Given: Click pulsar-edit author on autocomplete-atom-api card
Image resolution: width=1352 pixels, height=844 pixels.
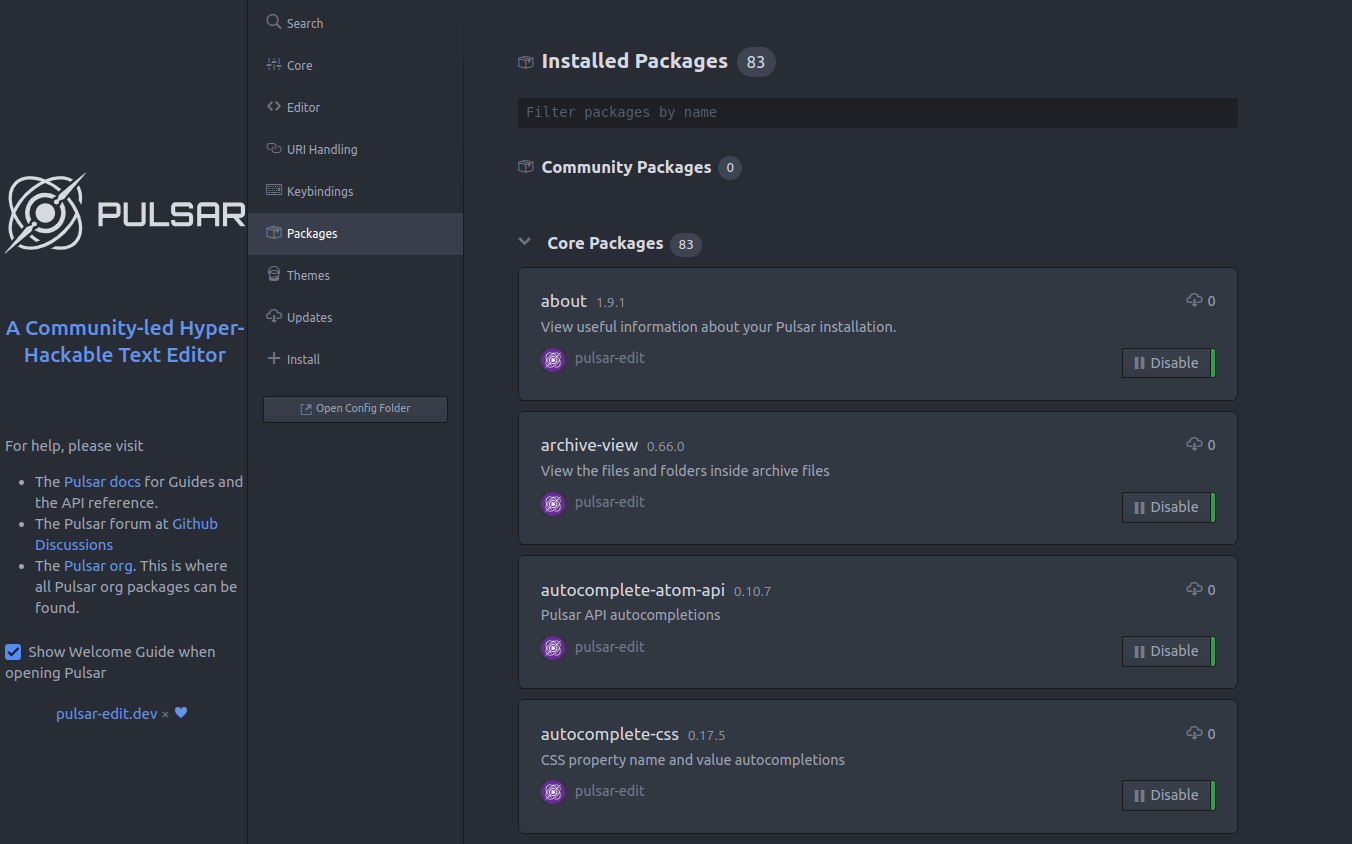Looking at the screenshot, I should (x=610, y=647).
